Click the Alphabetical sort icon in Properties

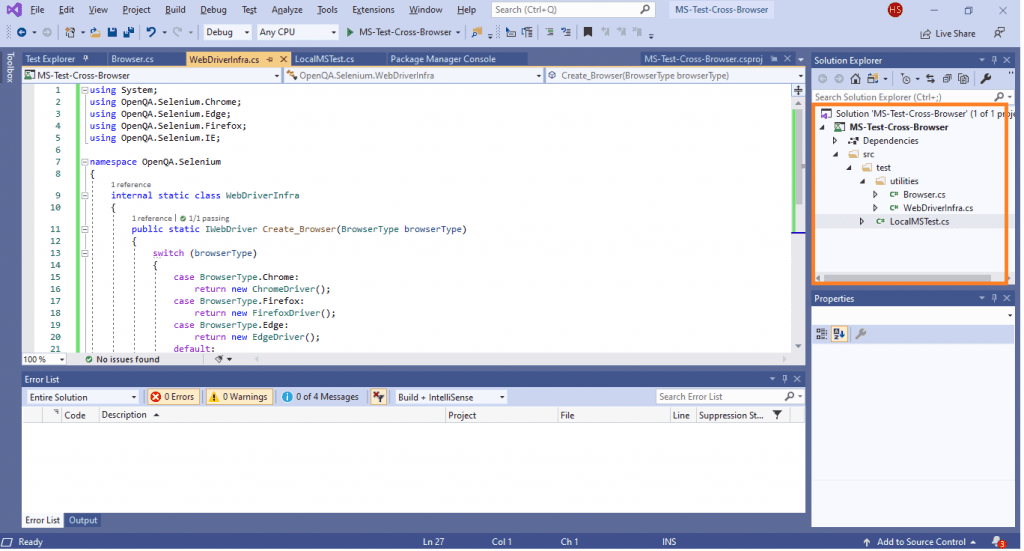838,334
